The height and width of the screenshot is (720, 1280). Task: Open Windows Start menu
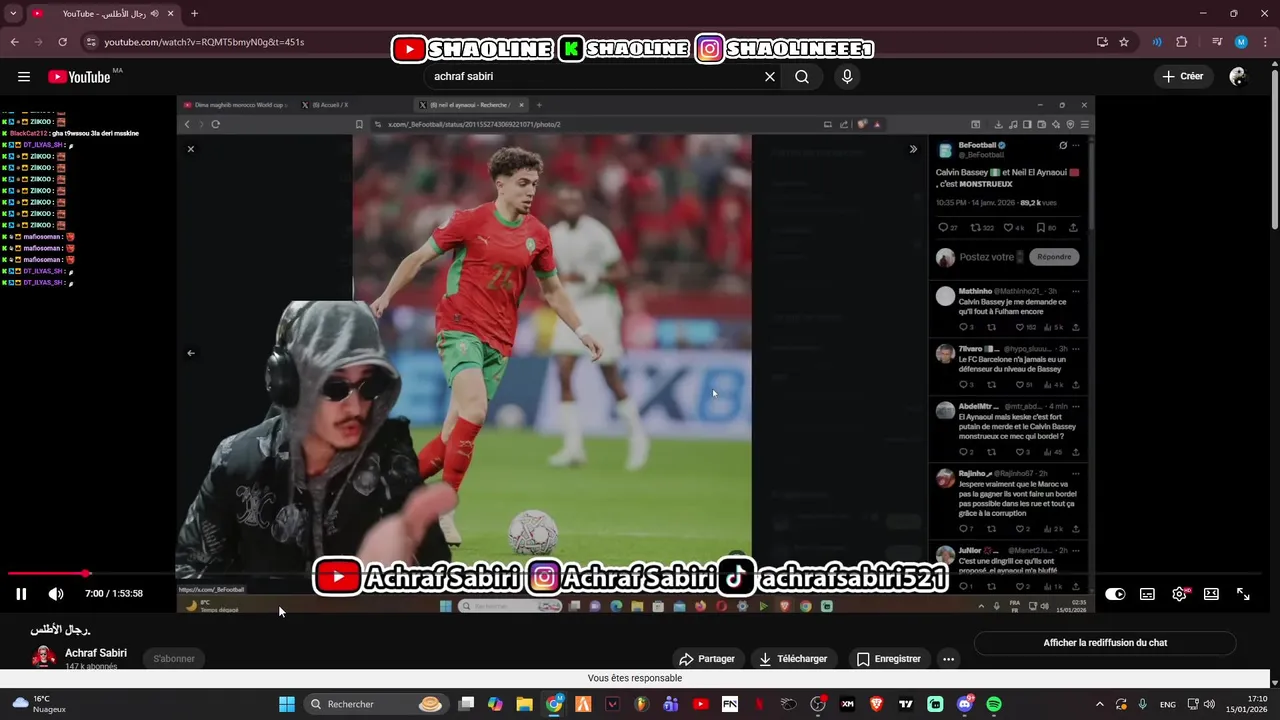[x=287, y=704]
